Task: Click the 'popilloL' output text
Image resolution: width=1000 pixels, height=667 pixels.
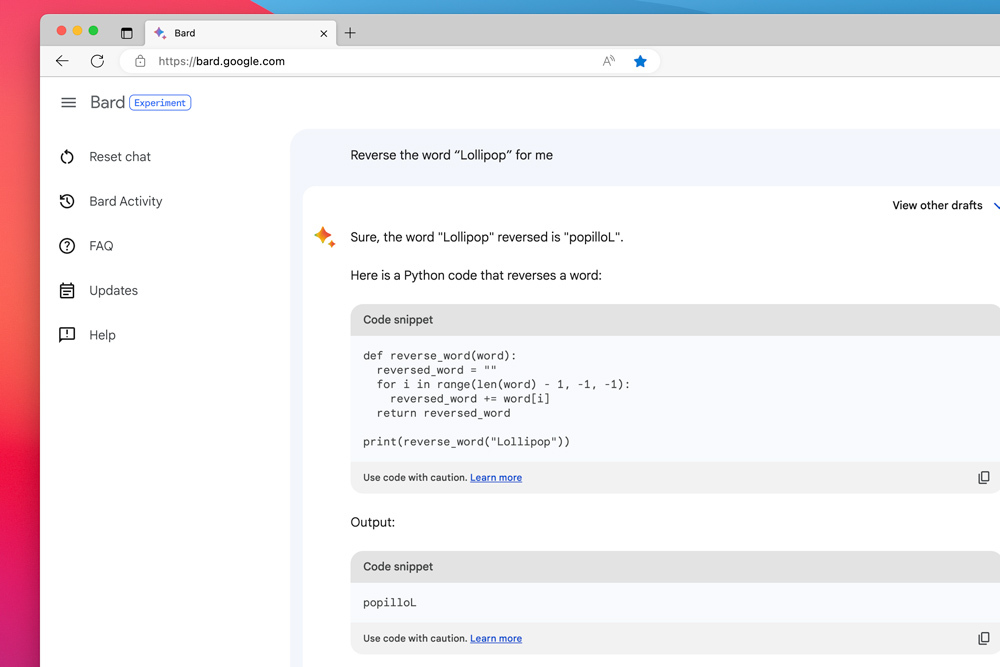Action: 390,603
